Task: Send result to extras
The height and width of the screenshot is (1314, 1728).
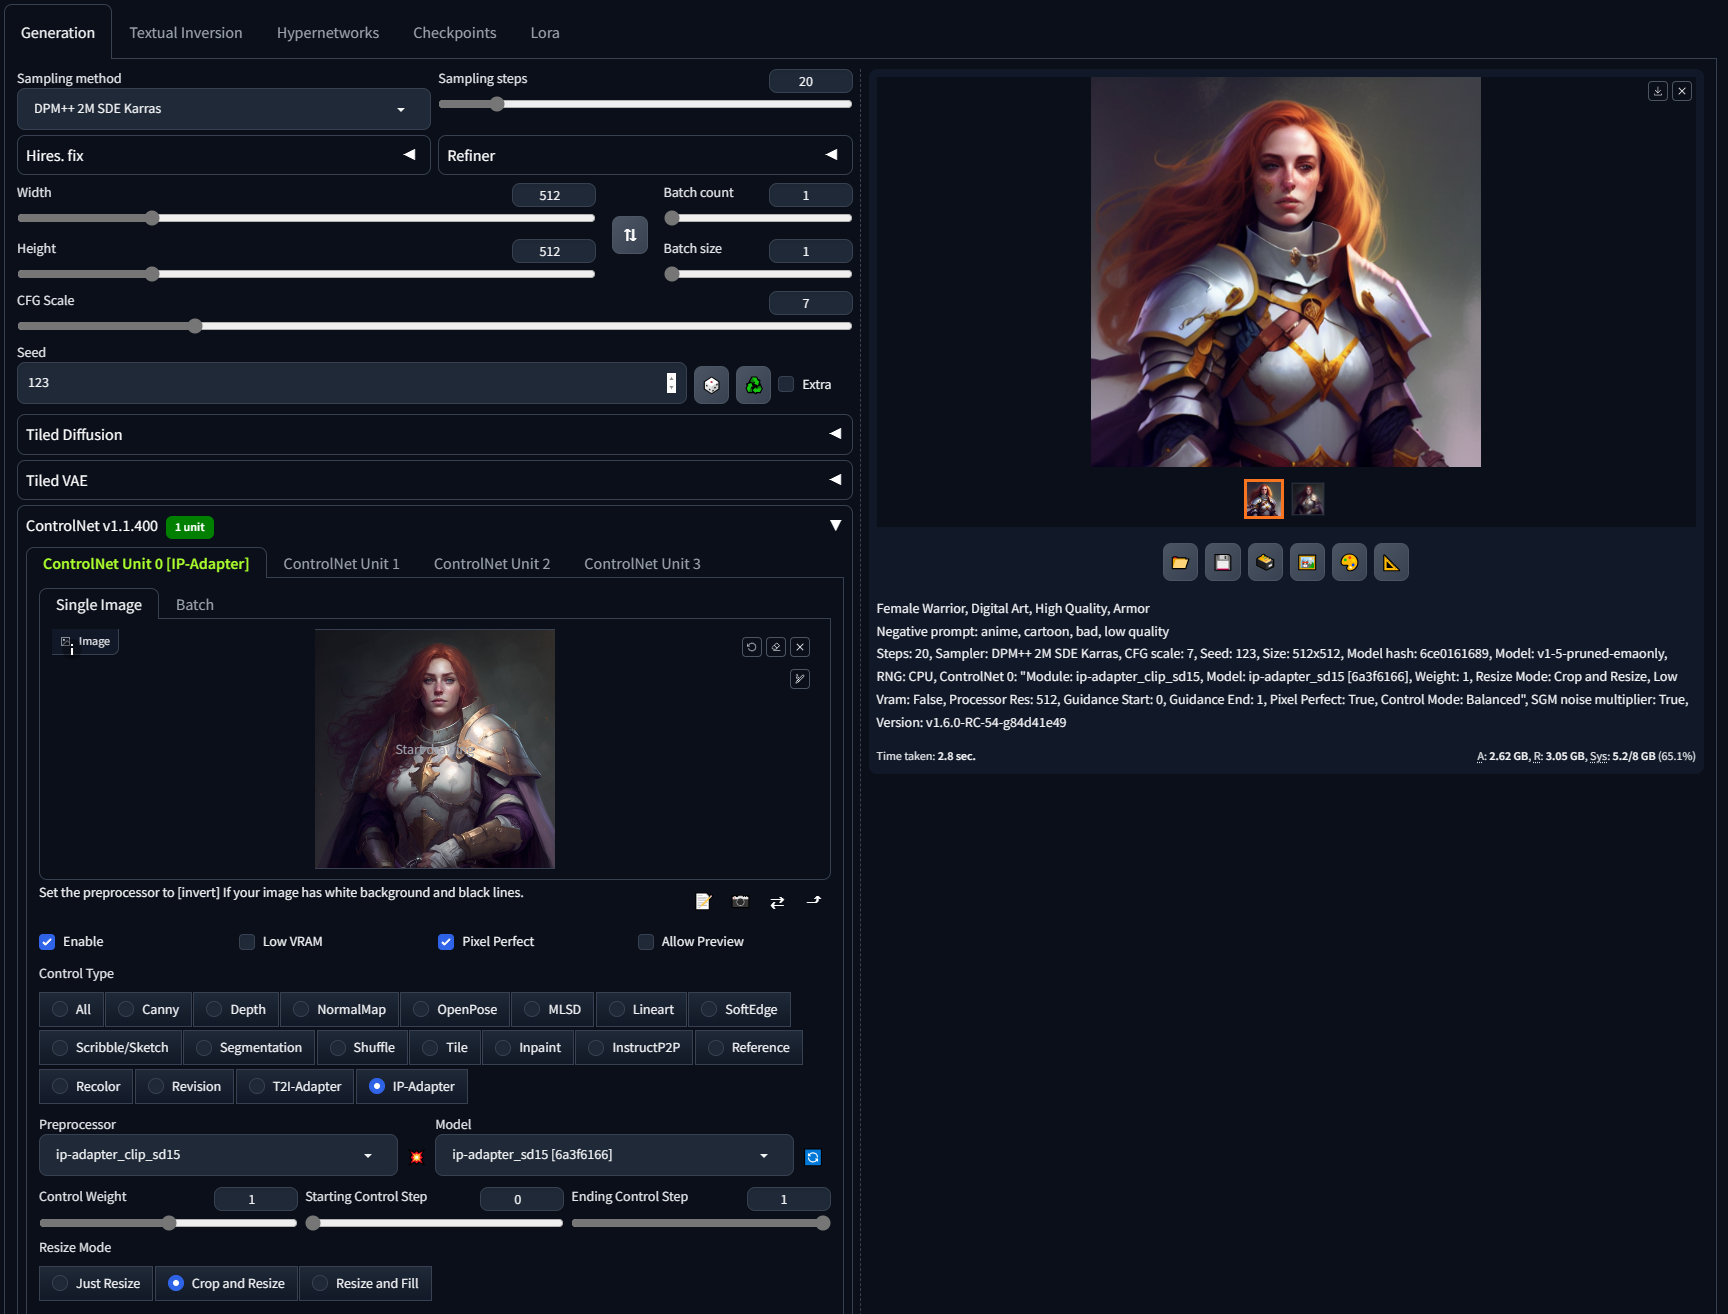Action: pyautogui.click(x=1391, y=562)
